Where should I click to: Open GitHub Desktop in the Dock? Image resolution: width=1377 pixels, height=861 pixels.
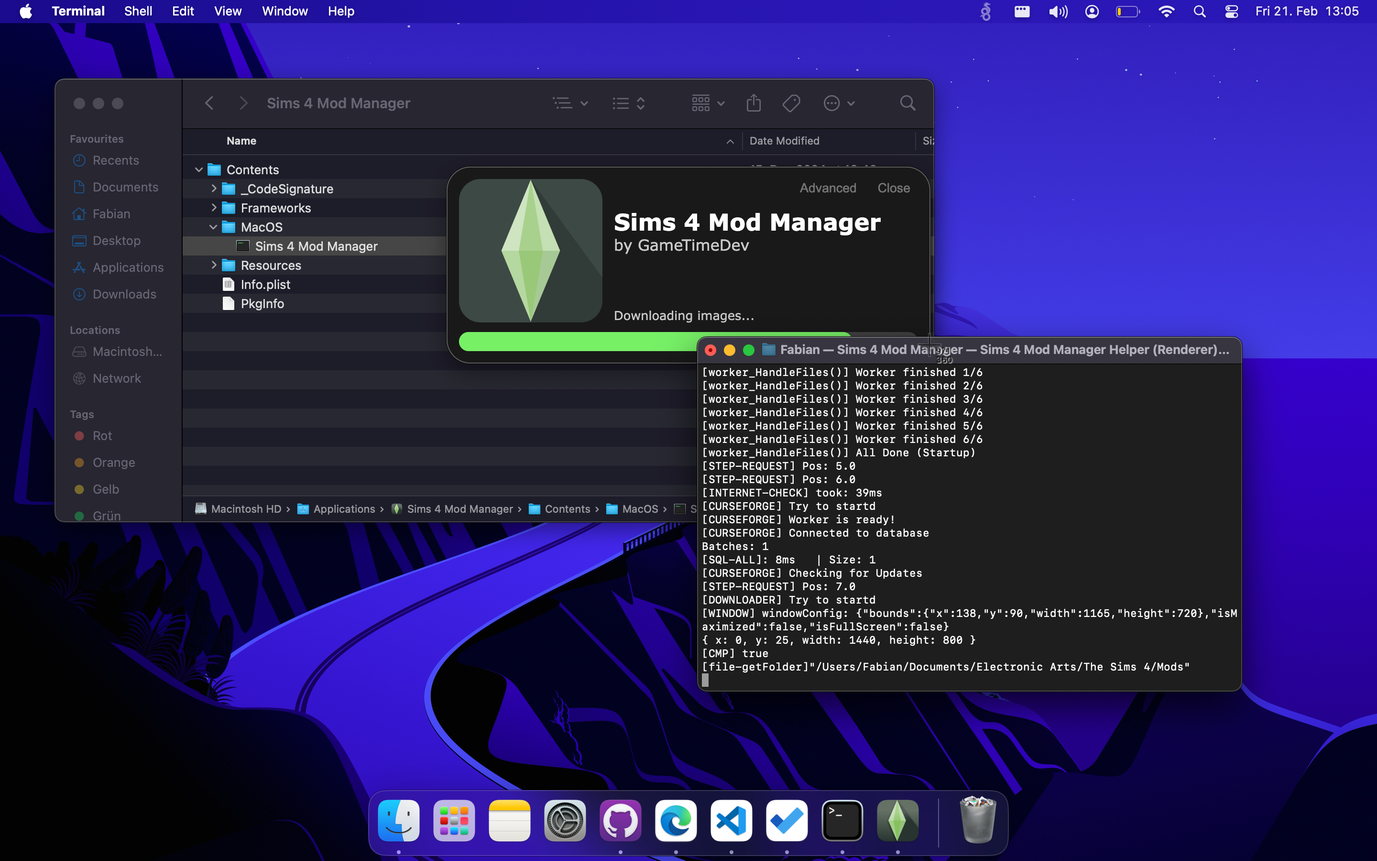click(x=620, y=821)
